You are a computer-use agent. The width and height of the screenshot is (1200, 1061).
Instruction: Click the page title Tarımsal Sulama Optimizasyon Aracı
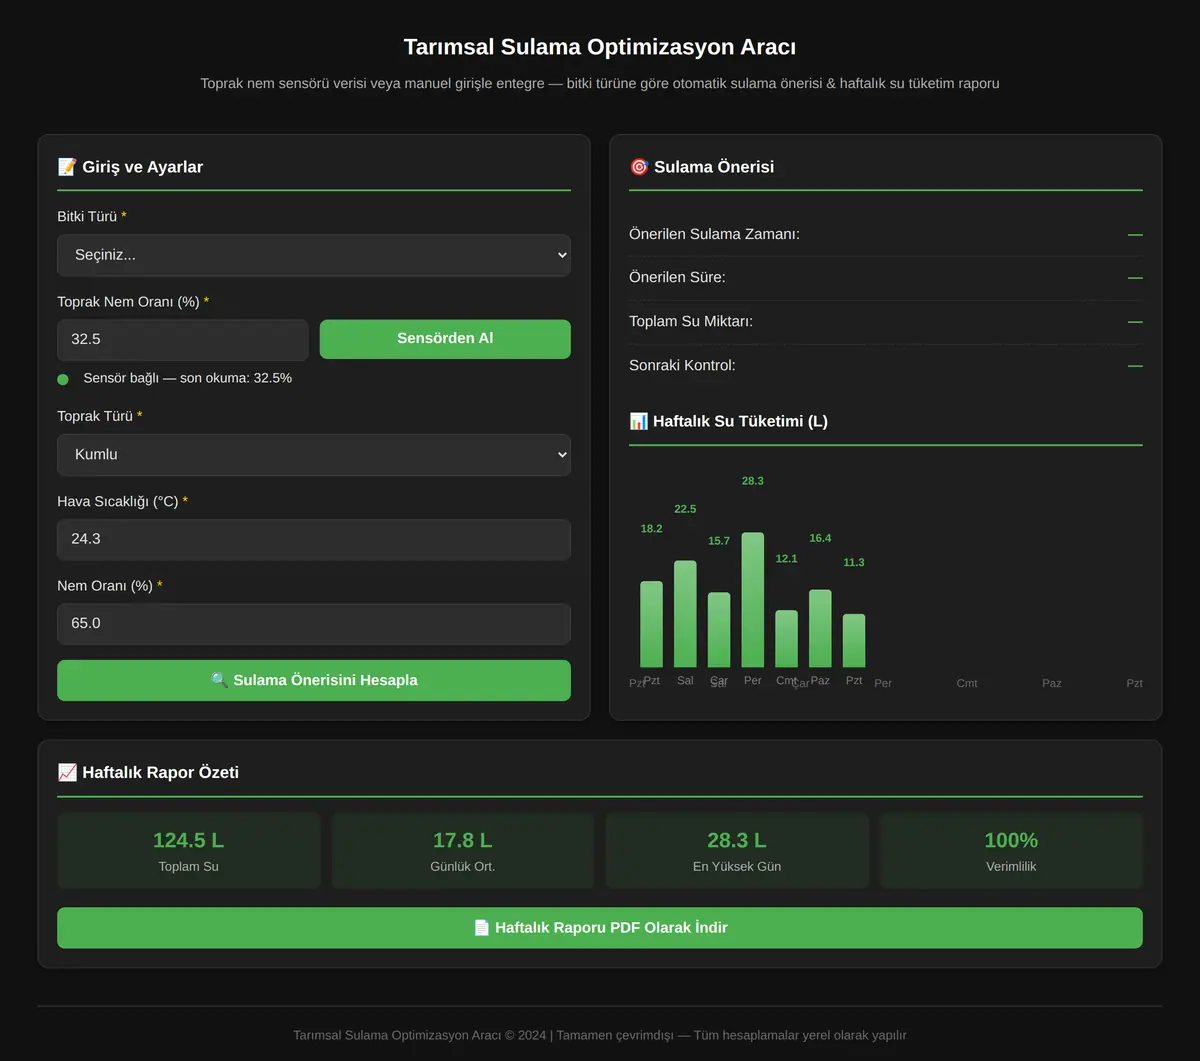point(600,47)
